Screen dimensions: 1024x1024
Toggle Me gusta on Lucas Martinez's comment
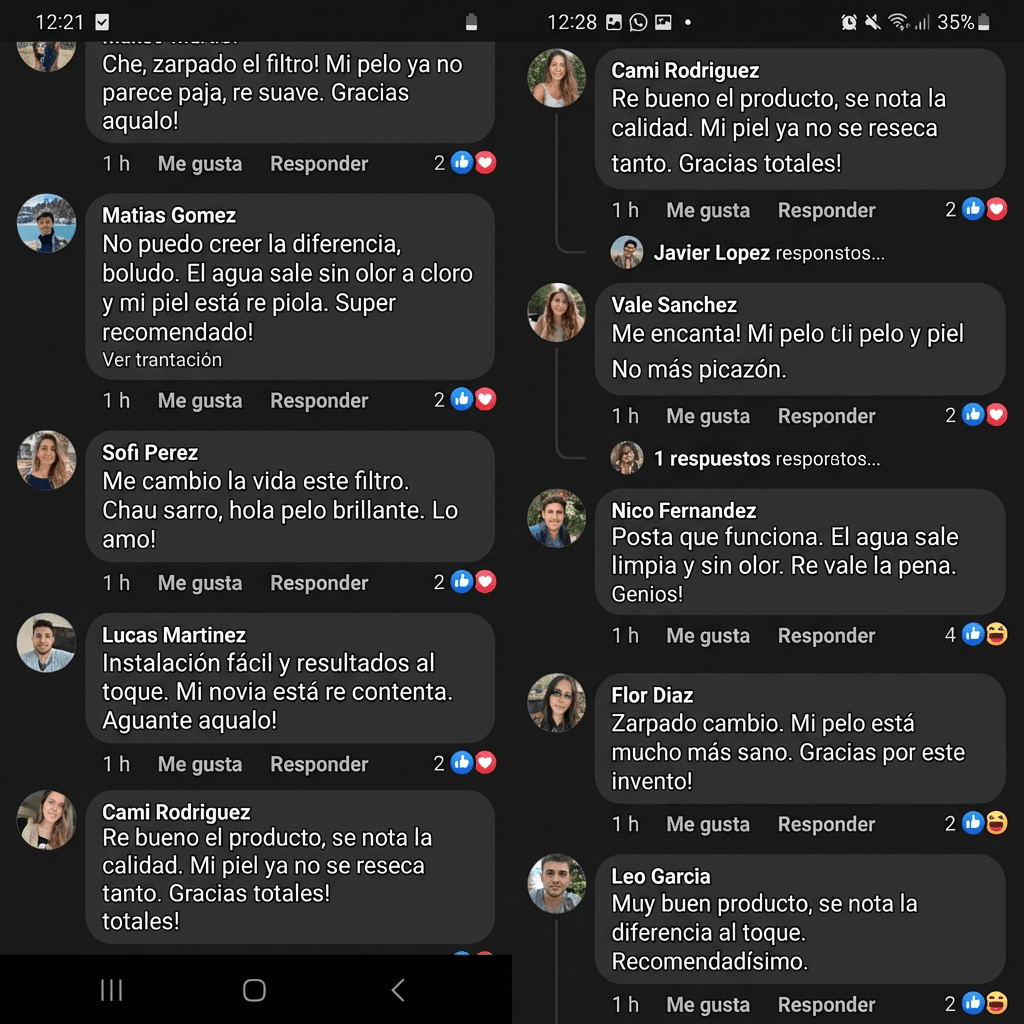point(200,763)
